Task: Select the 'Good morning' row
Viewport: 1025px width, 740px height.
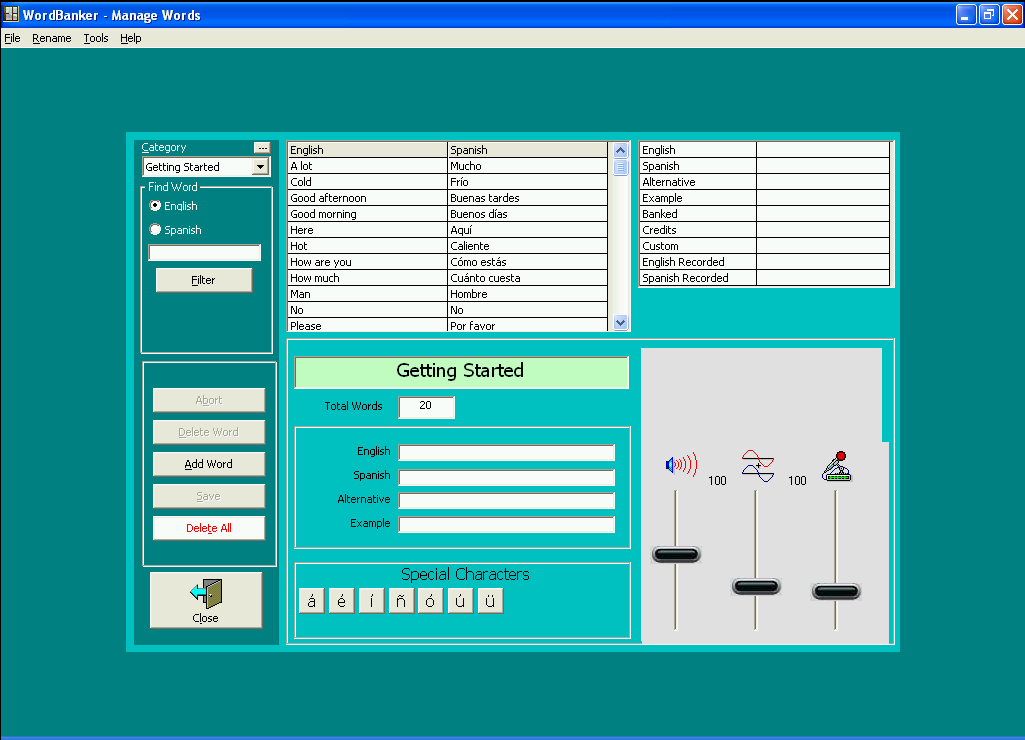Action: coord(448,214)
